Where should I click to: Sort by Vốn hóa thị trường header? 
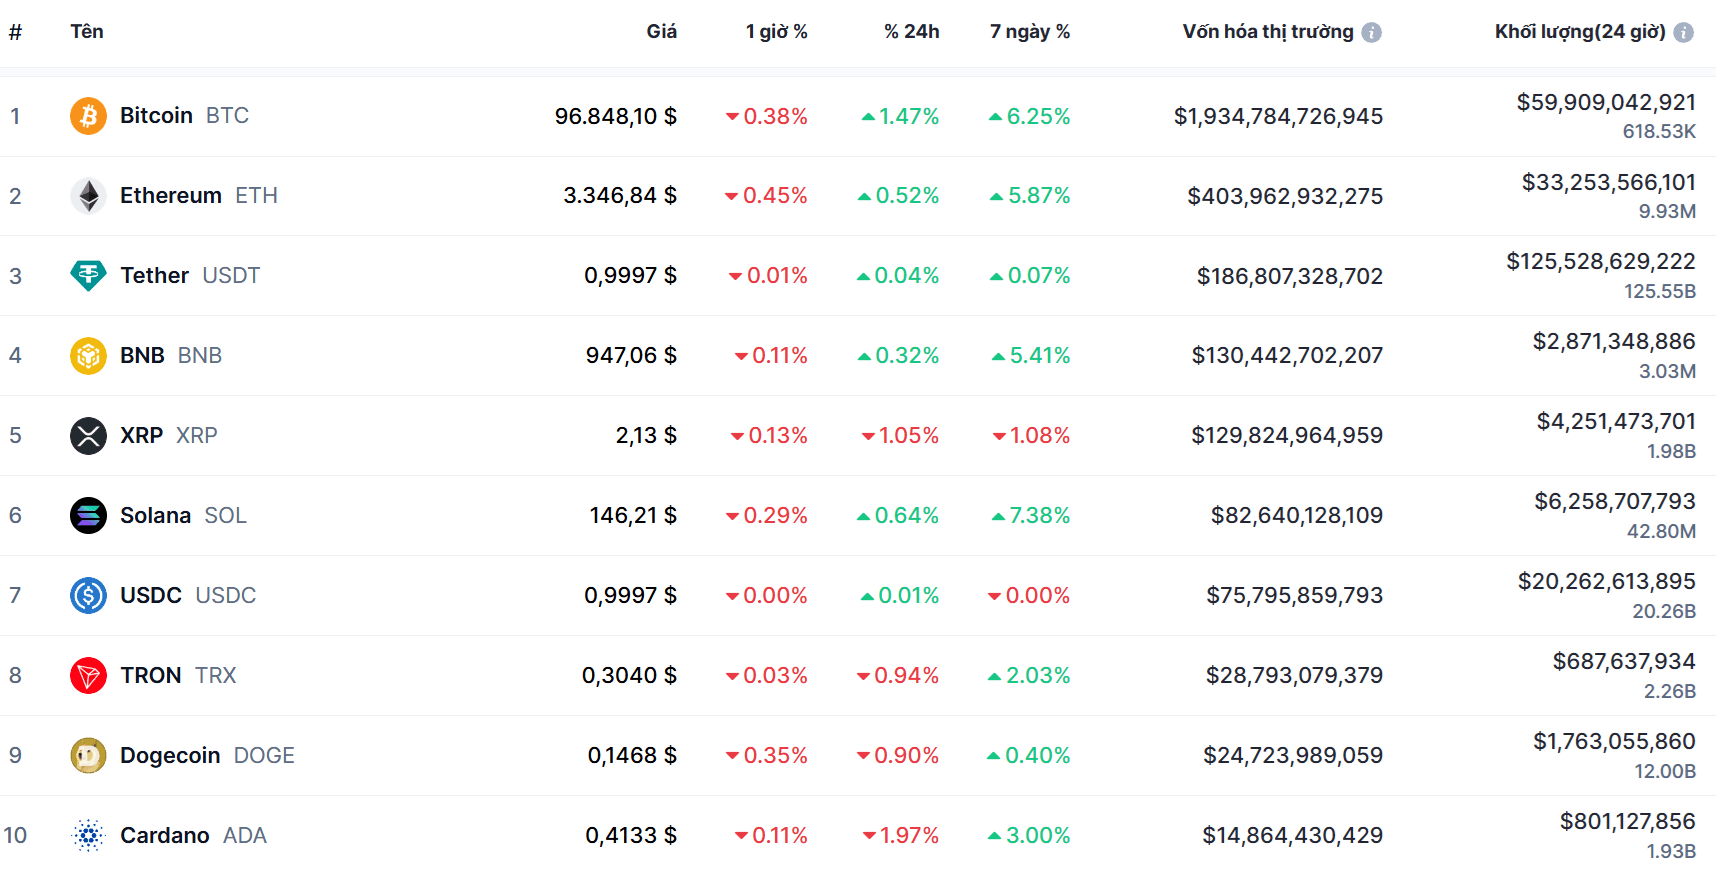(1268, 31)
